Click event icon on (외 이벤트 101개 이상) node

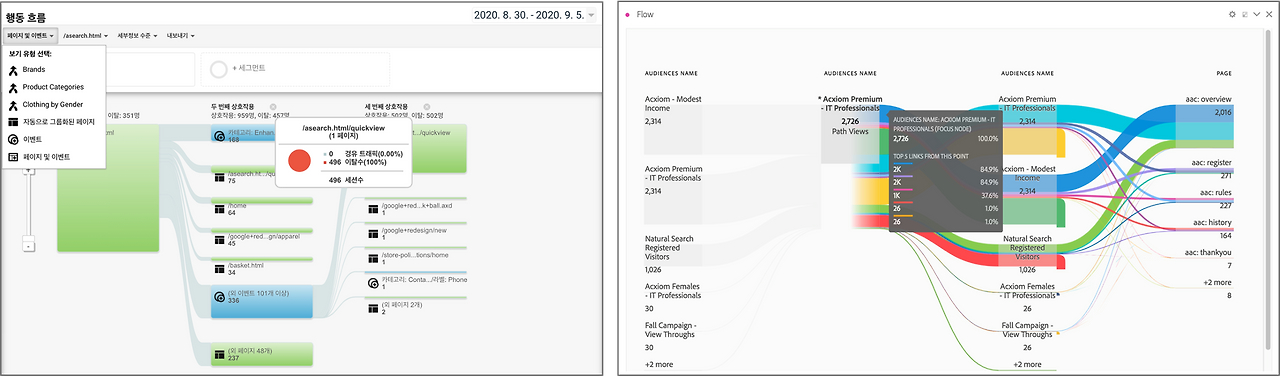(x=219, y=296)
